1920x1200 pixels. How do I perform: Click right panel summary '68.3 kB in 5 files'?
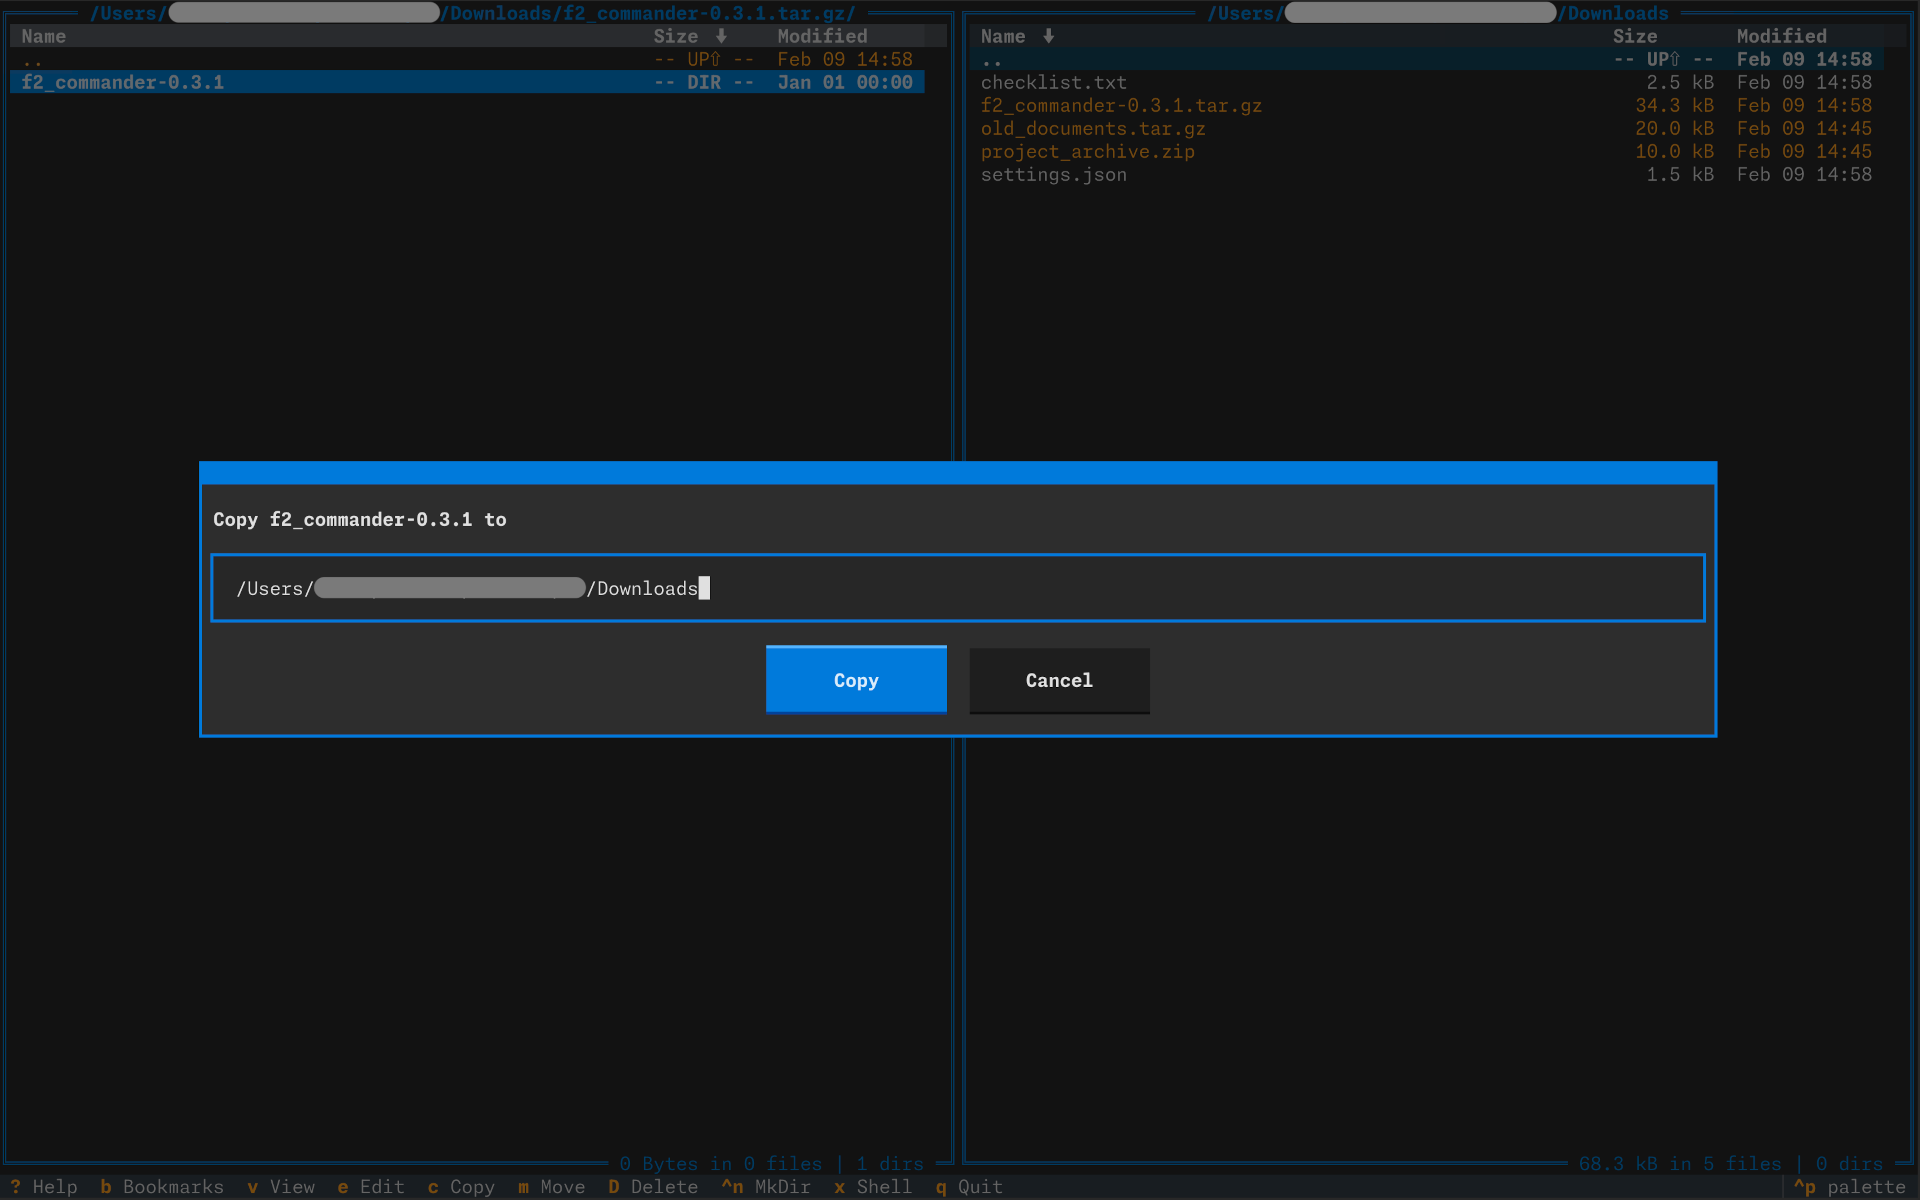pos(1680,1164)
